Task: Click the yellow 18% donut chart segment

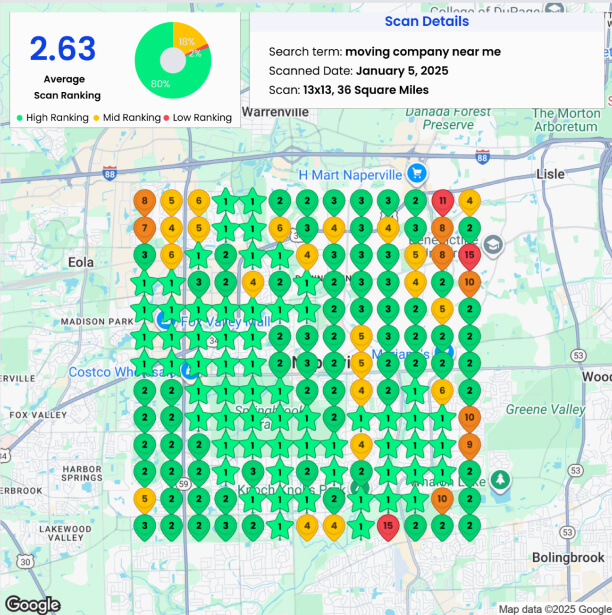Action: coord(188,38)
